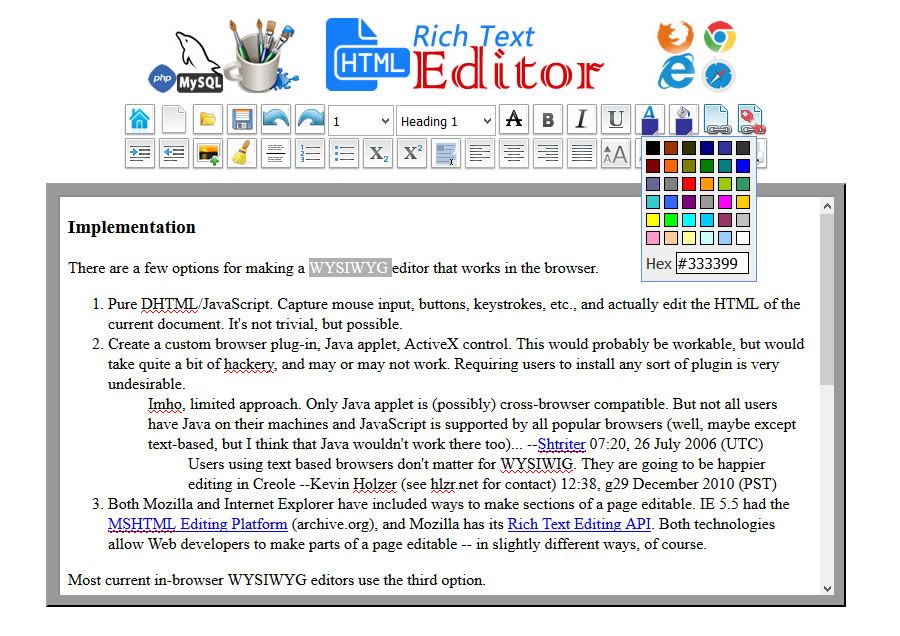Toggle bold formatting
The width and height of the screenshot is (900, 636).
pos(548,119)
